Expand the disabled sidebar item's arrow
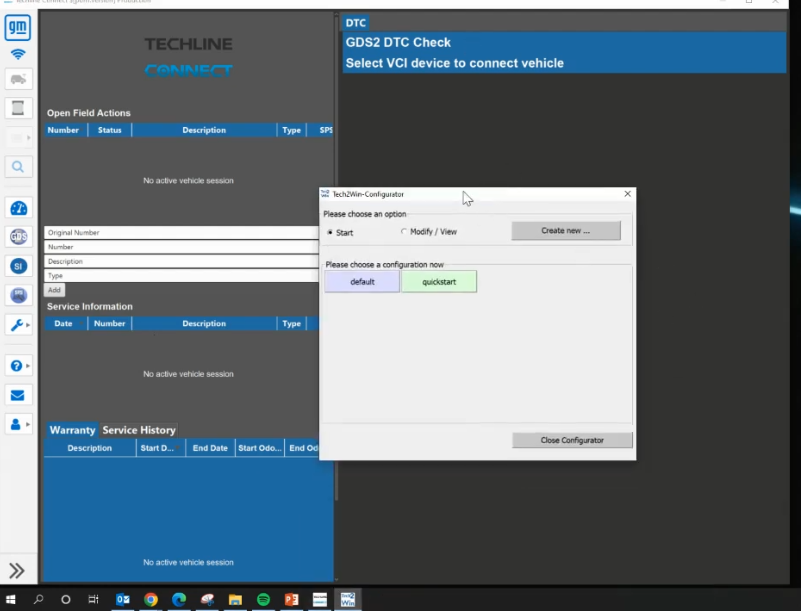Viewport: 801px width, 613px height. (x=28, y=138)
